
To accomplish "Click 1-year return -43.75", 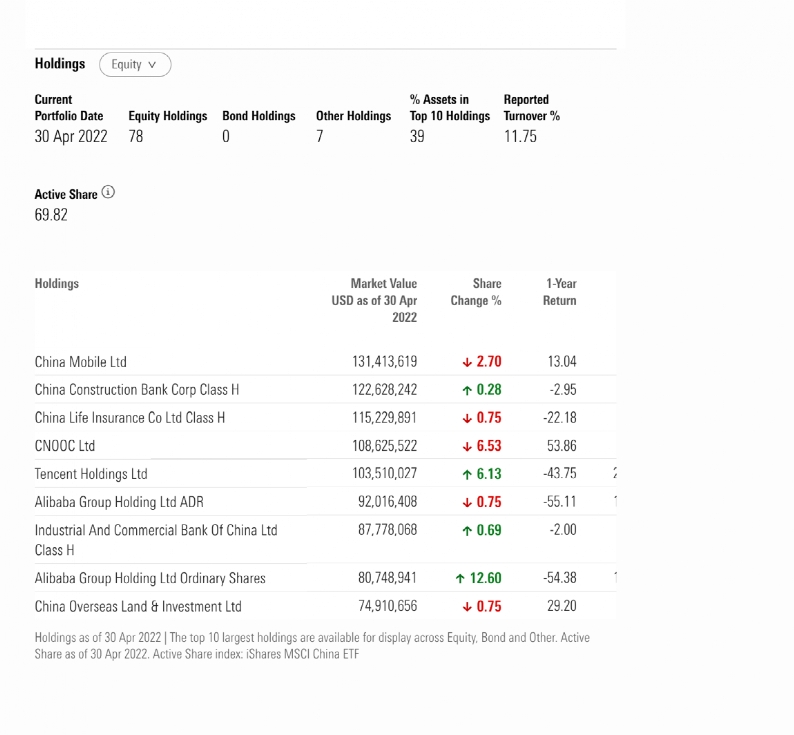I will (x=560, y=473).
